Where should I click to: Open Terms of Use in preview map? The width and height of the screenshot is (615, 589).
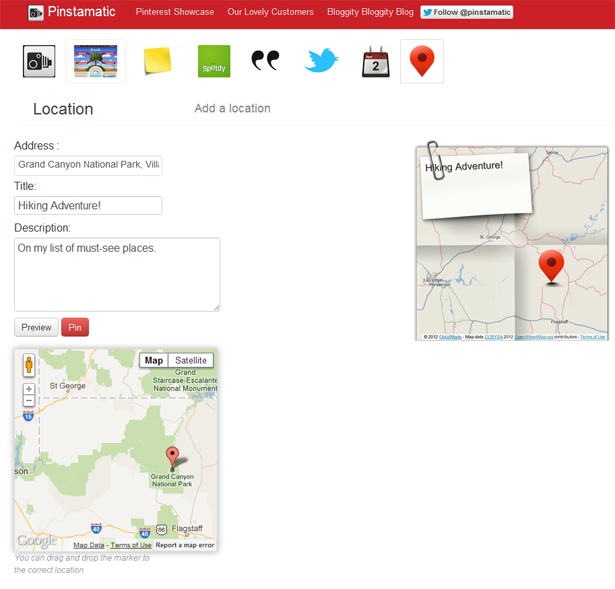(x=593, y=337)
